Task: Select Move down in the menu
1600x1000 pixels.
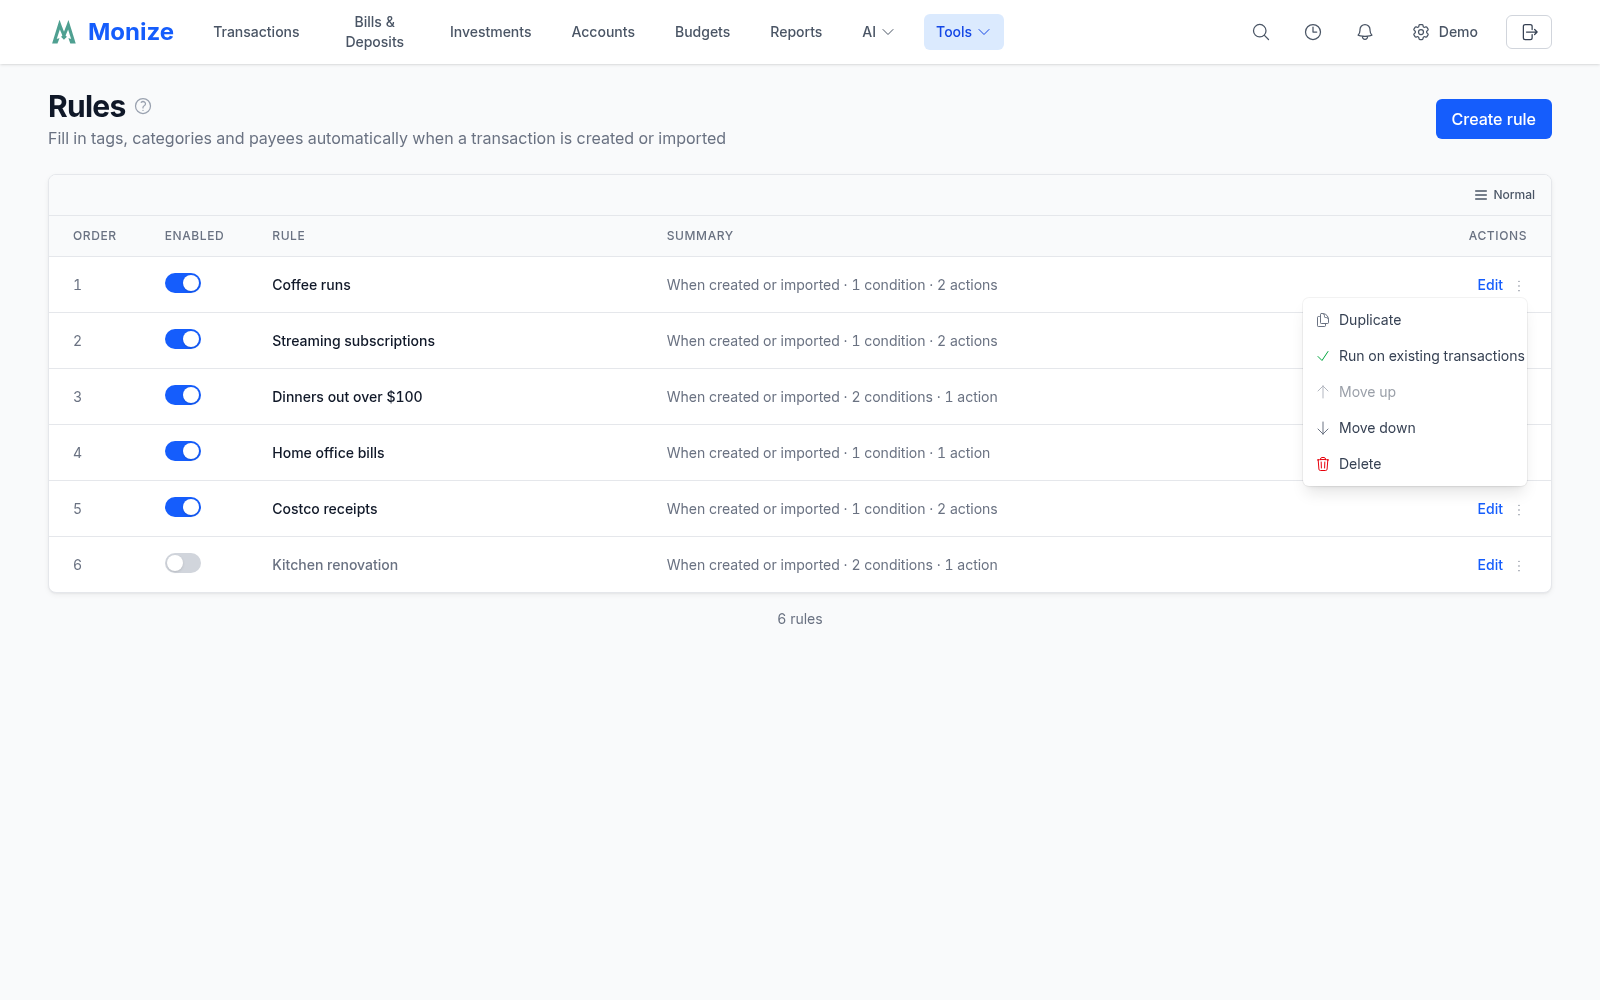Action: click(x=1415, y=428)
